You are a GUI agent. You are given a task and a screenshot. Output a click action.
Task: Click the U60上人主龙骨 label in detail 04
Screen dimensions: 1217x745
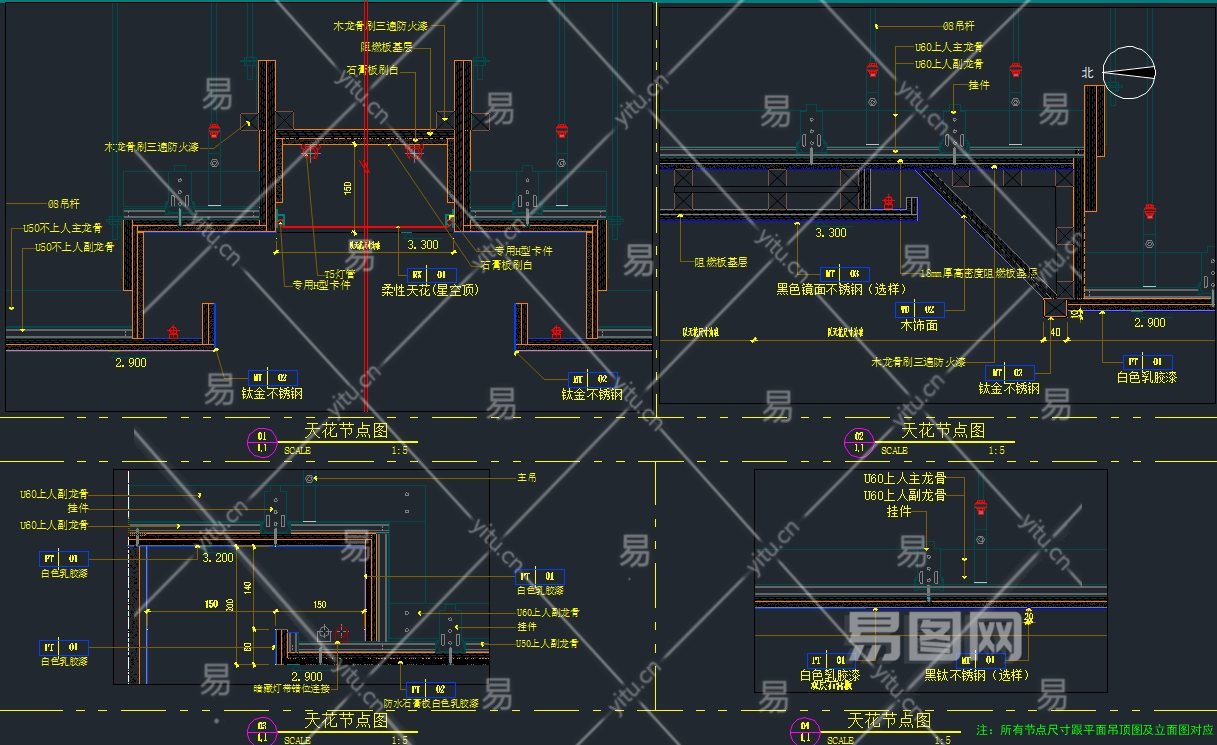905,479
